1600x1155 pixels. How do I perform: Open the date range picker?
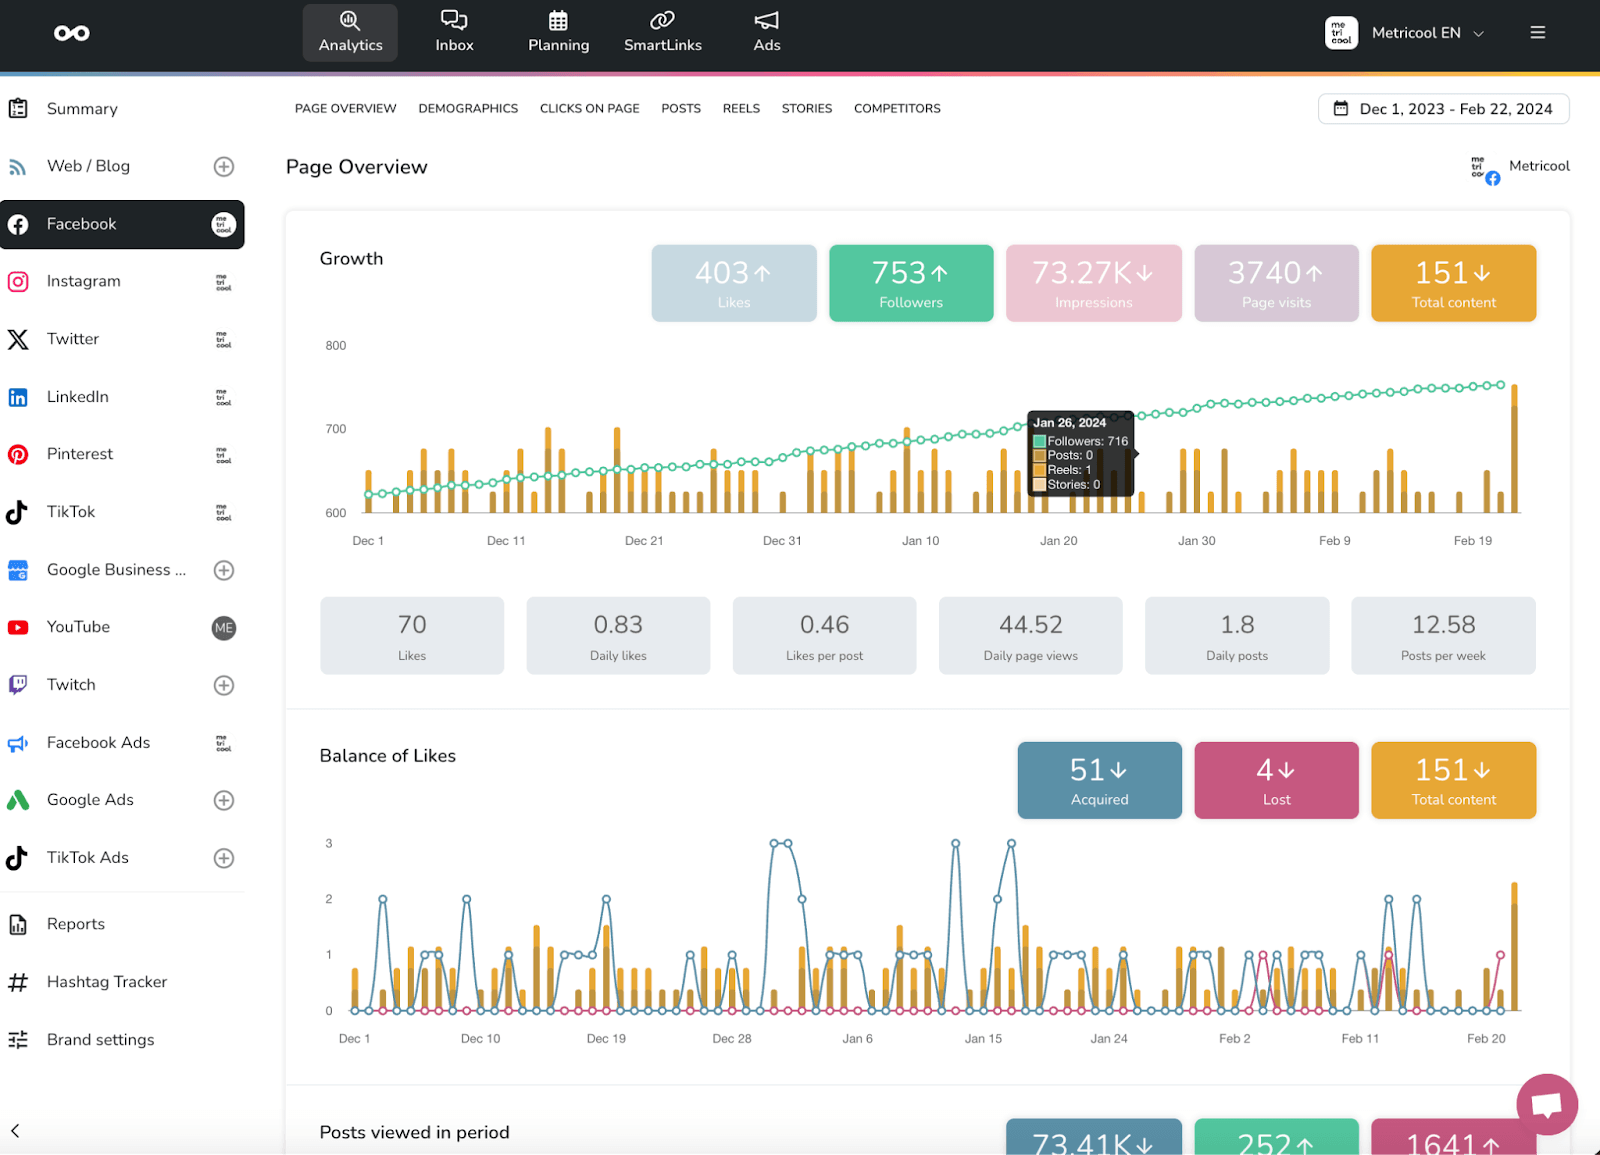coord(1443,108)
